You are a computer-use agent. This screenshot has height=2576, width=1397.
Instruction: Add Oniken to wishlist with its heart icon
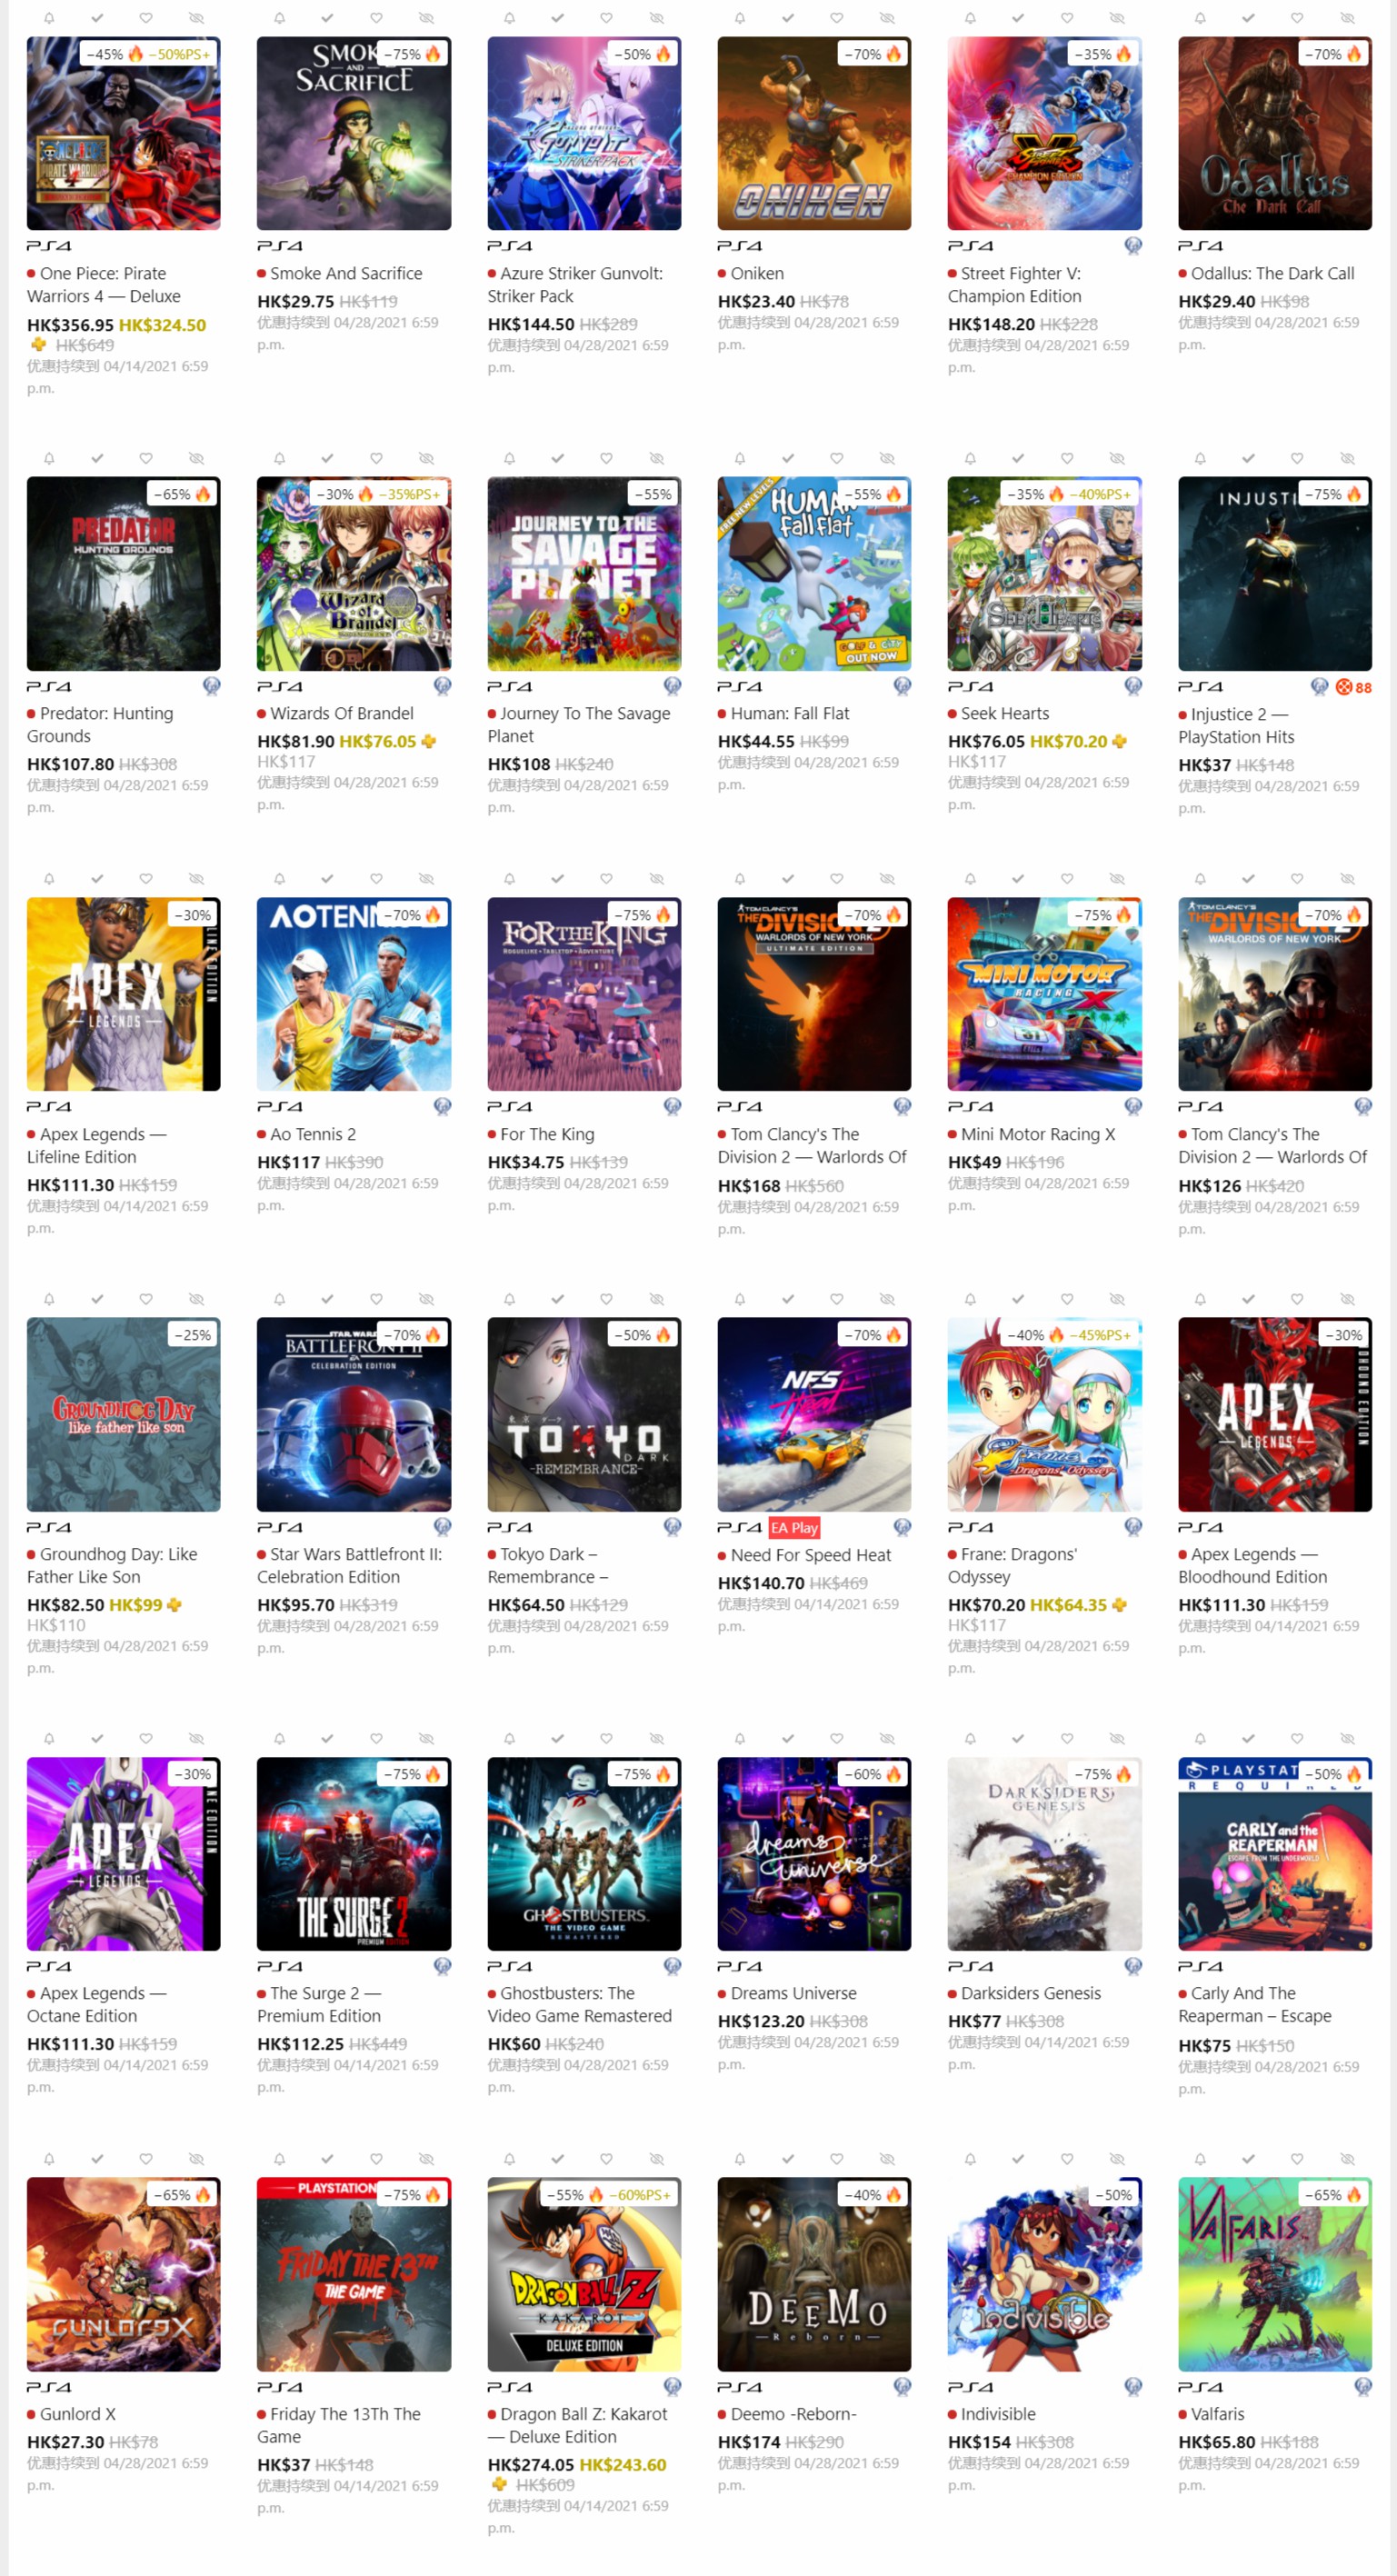pyautogui.click(x=836, y=18)
